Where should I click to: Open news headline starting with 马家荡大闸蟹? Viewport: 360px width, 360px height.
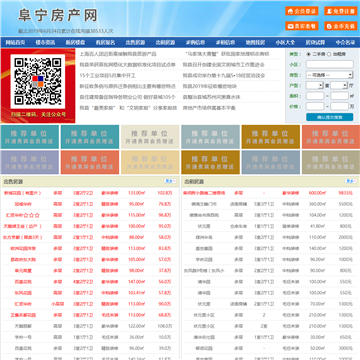click(227, 54)
